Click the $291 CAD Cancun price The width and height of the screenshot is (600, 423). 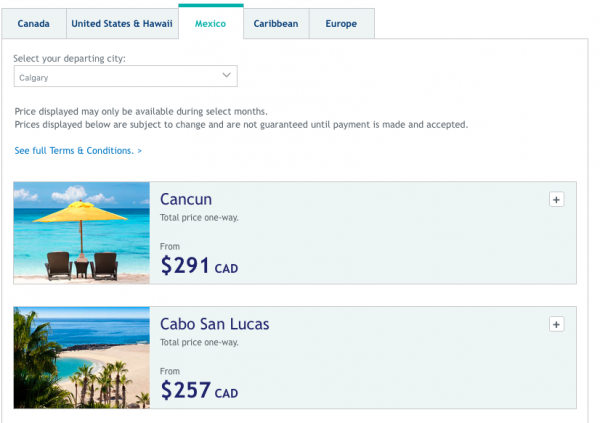(199, 266)
